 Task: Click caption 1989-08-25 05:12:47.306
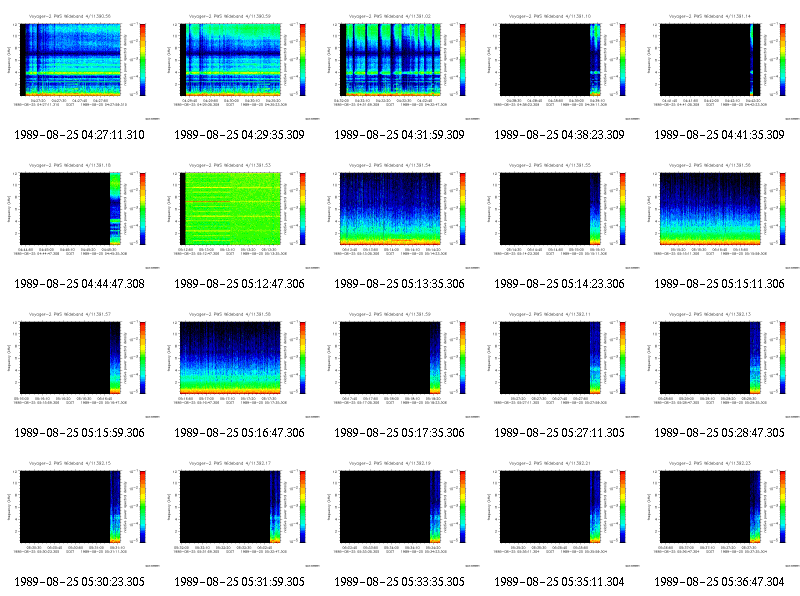coord(239,284)
